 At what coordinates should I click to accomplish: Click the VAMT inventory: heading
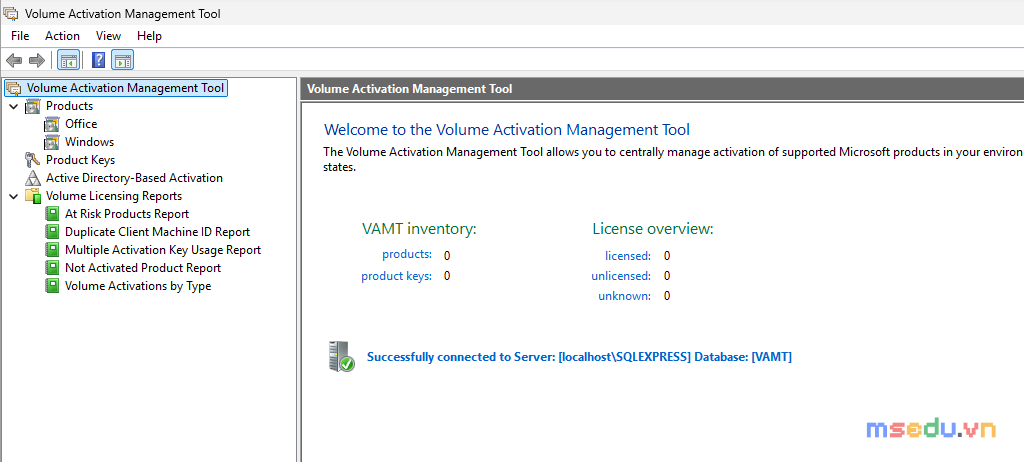coord(419,229)
